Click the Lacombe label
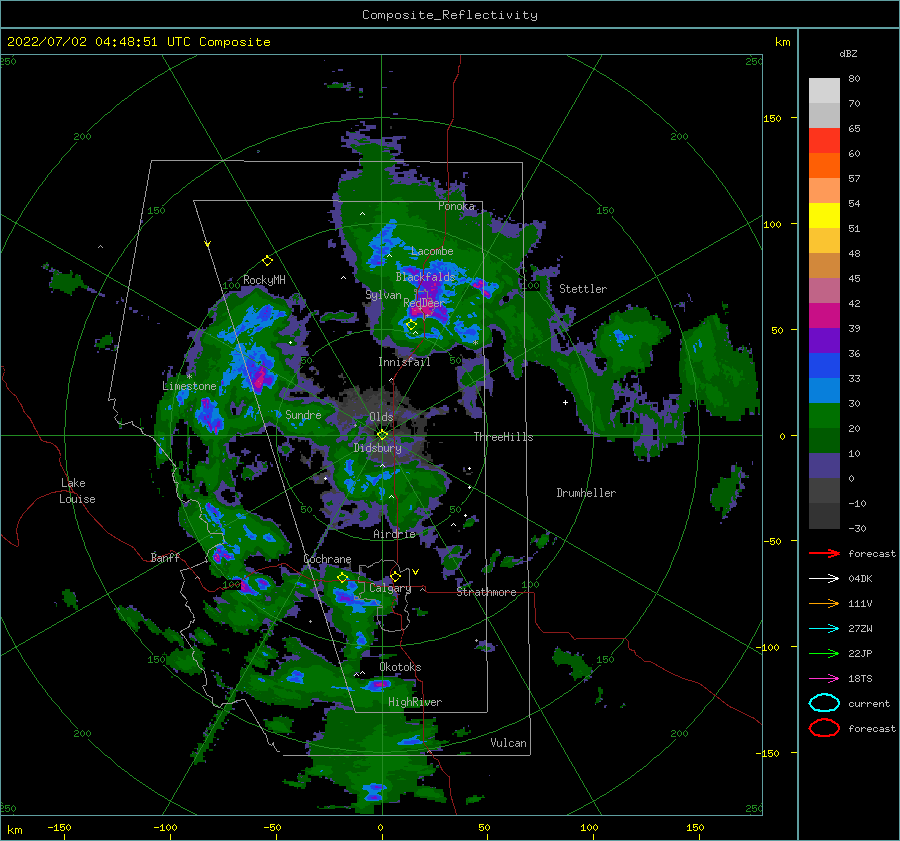The image size is (900, 841). 432,251
